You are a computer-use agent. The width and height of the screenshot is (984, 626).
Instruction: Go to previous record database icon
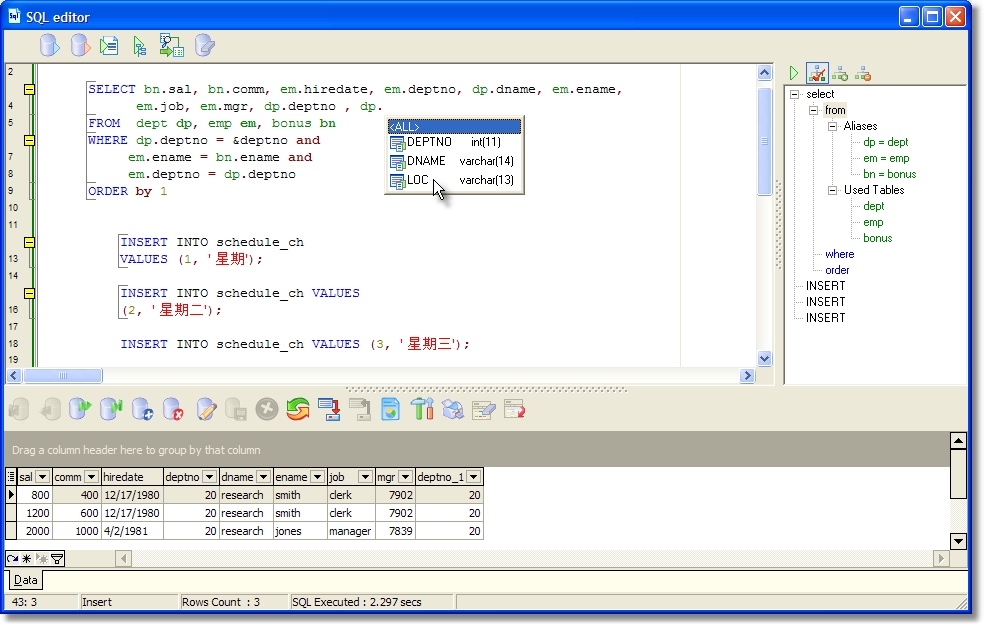point(50,410)
